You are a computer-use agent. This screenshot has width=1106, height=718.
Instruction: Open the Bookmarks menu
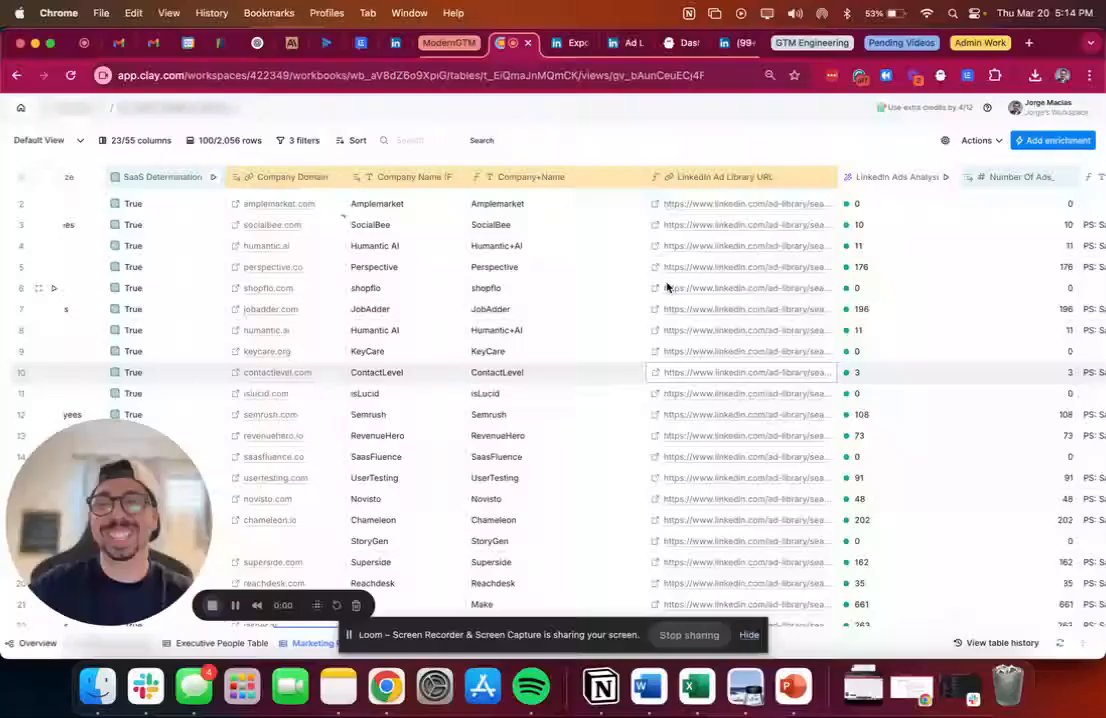pos(269,13)
